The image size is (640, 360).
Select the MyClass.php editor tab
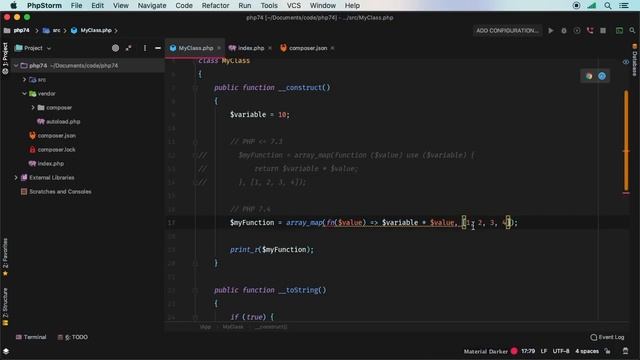[196, 48]
